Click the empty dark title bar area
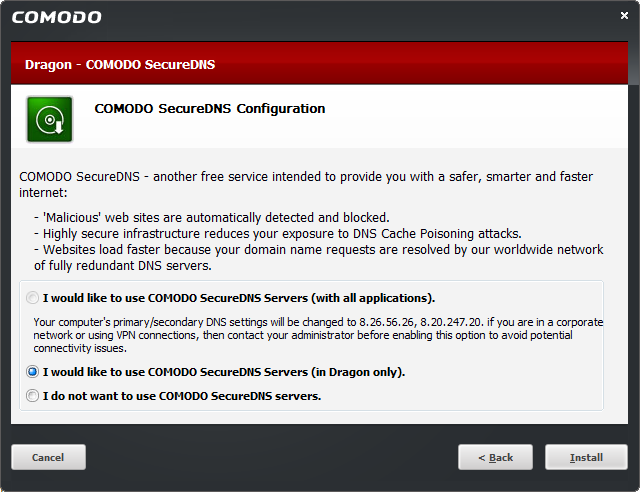Screen dimensions: 640x492 click(x=350, y=16)
